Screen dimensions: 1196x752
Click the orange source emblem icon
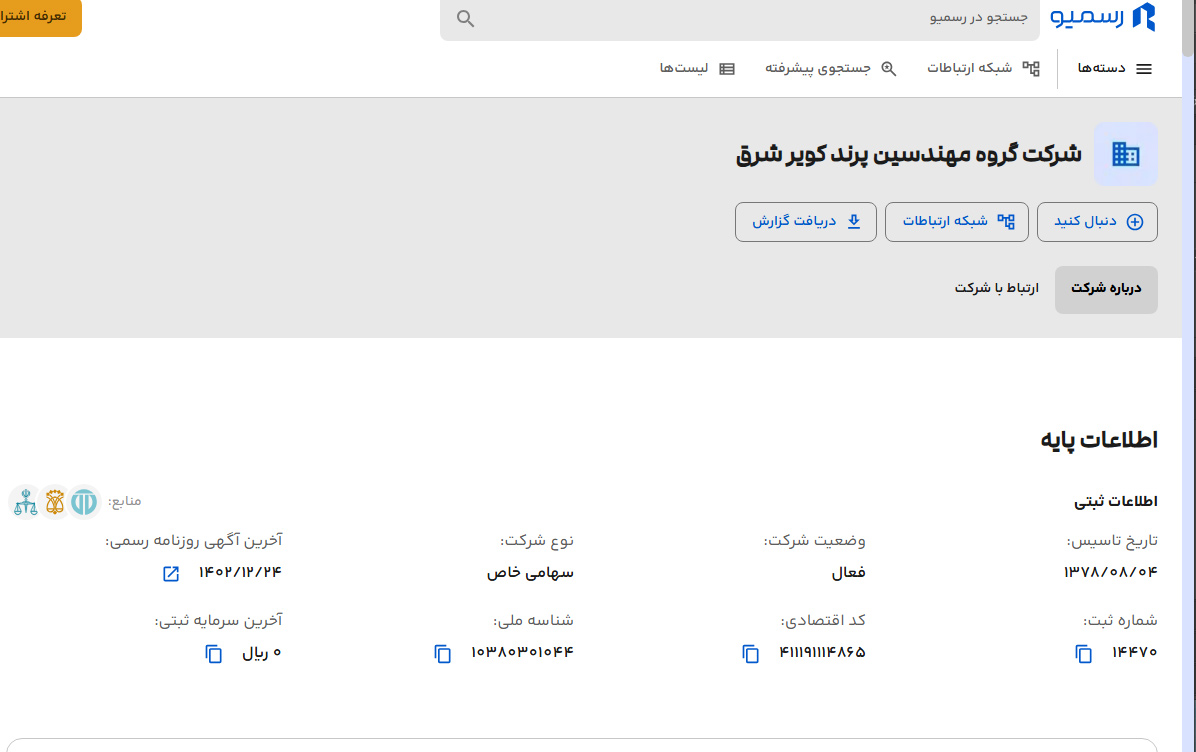54,501
